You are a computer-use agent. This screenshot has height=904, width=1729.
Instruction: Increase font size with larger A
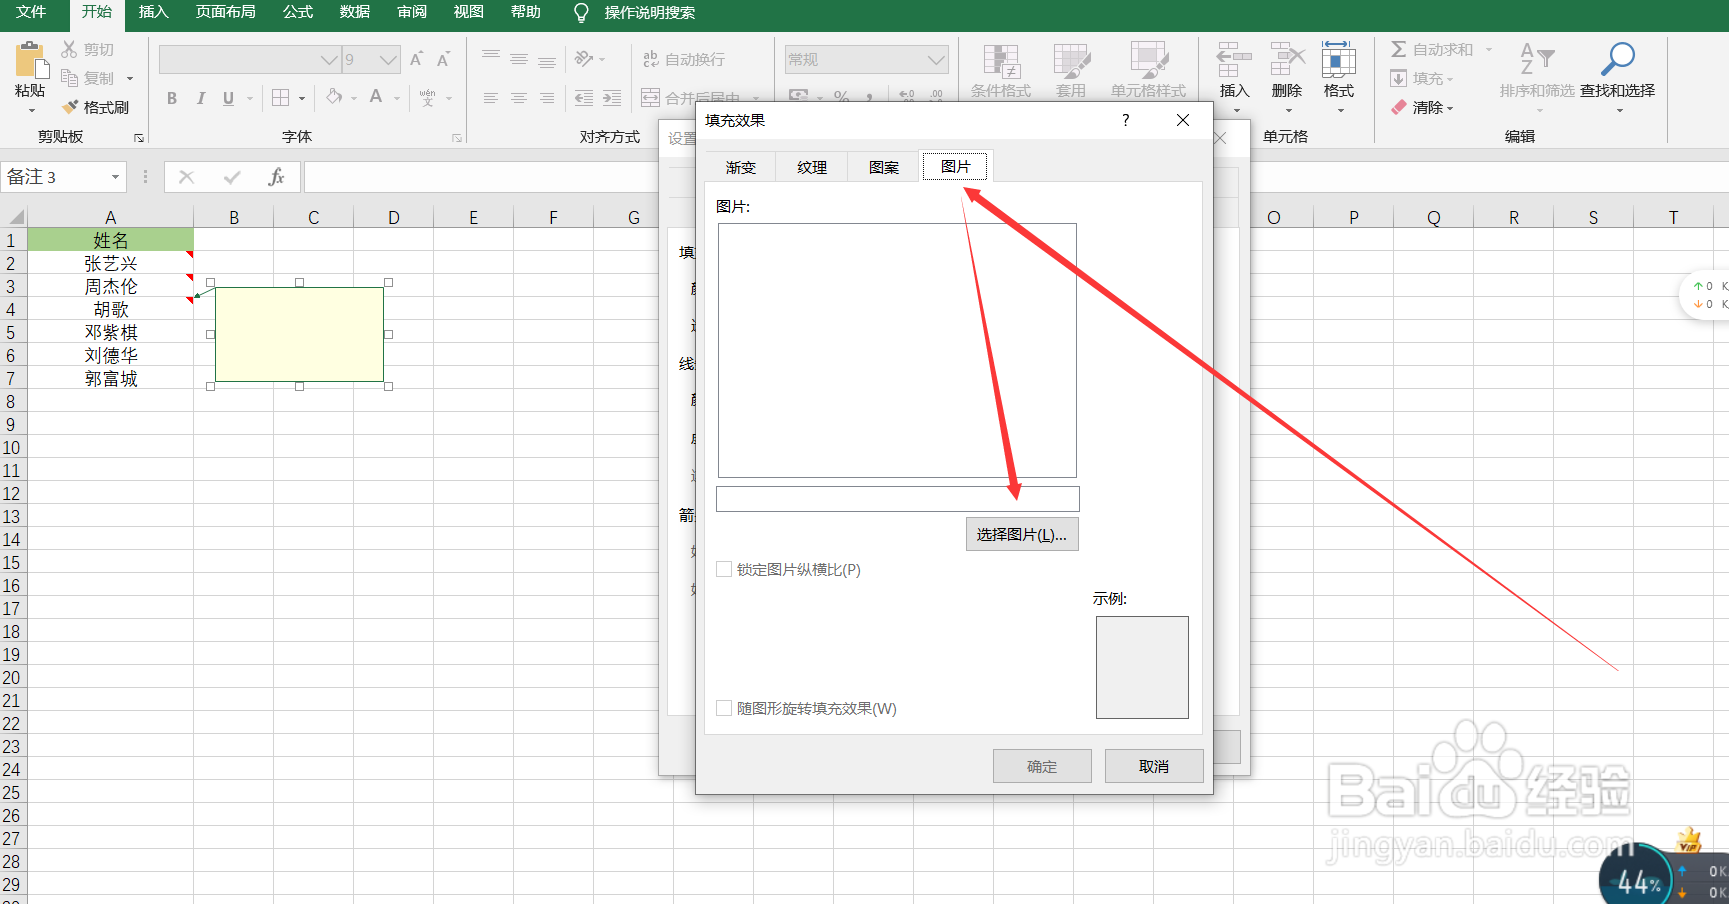[416, 59]
